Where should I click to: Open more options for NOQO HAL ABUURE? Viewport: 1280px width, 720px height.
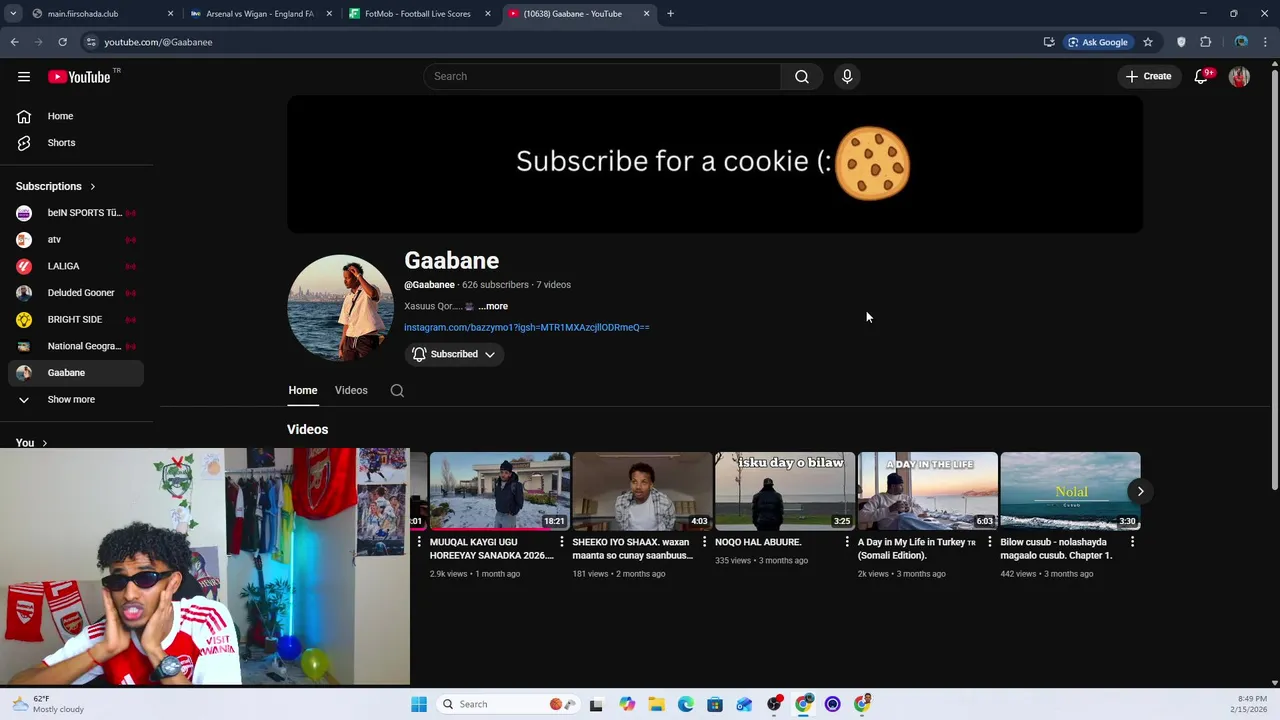pyautogui.click(x=847, y=542)
